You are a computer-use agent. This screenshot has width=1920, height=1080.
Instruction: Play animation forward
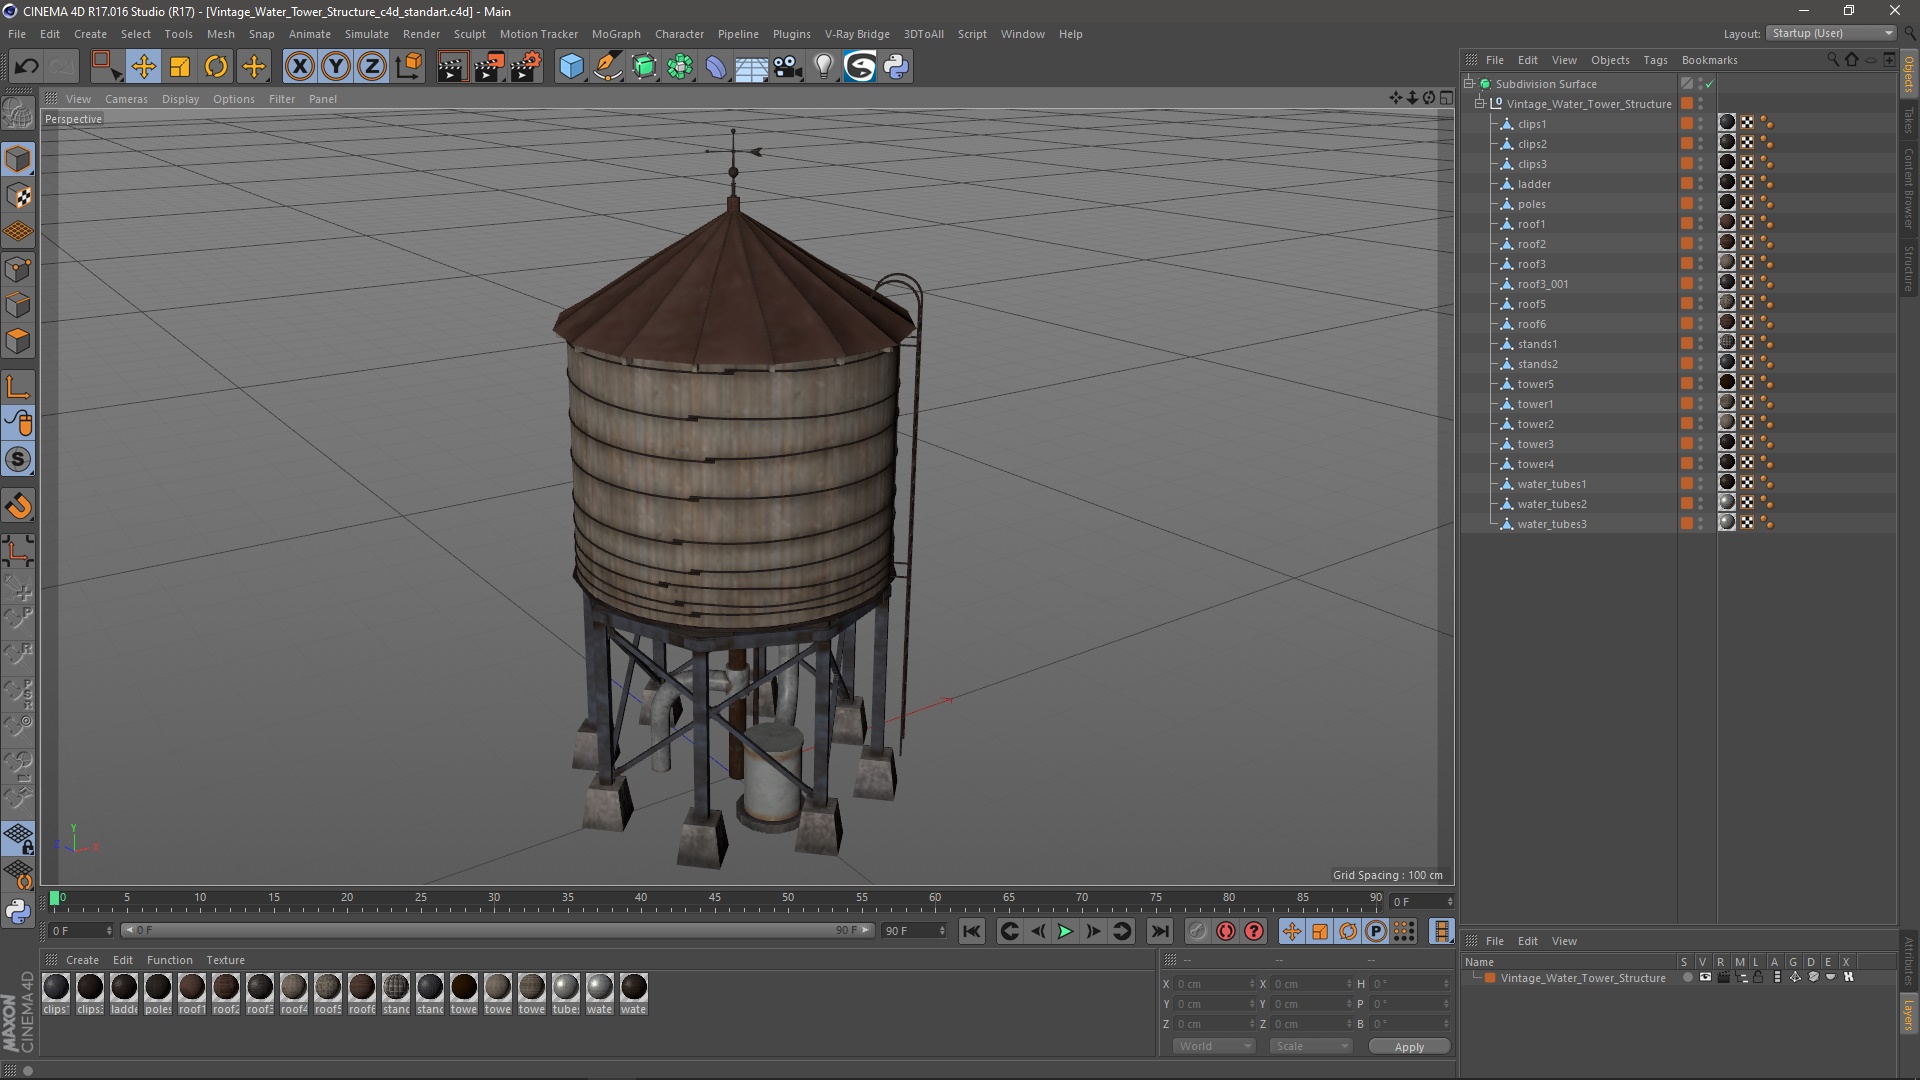click(1066, 932)
